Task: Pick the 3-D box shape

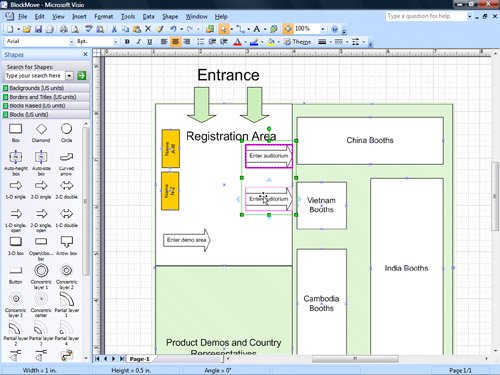Action: coord(16,245)
